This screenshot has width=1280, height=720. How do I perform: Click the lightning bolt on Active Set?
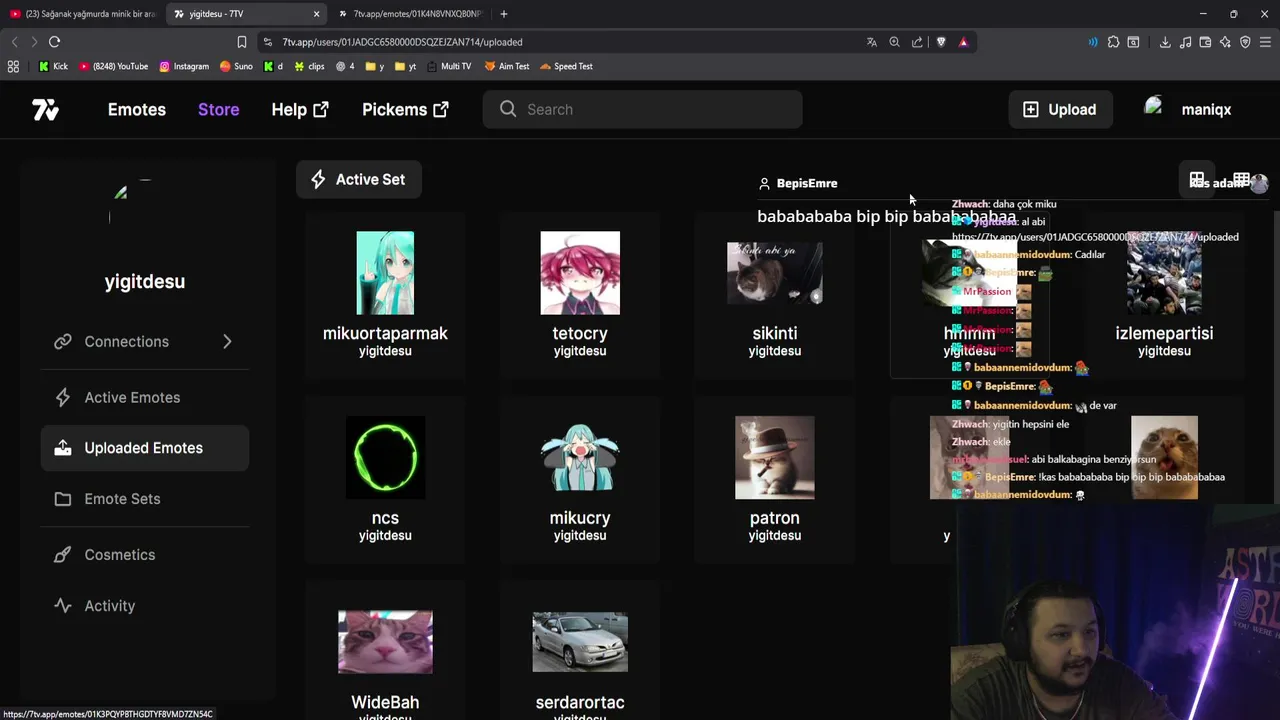[x=318, y=179]
